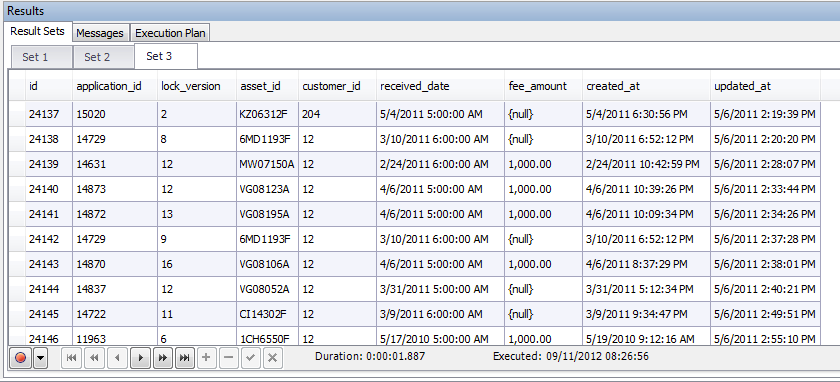
Task: Click the cancel edit X button
Action: point(272,358)
